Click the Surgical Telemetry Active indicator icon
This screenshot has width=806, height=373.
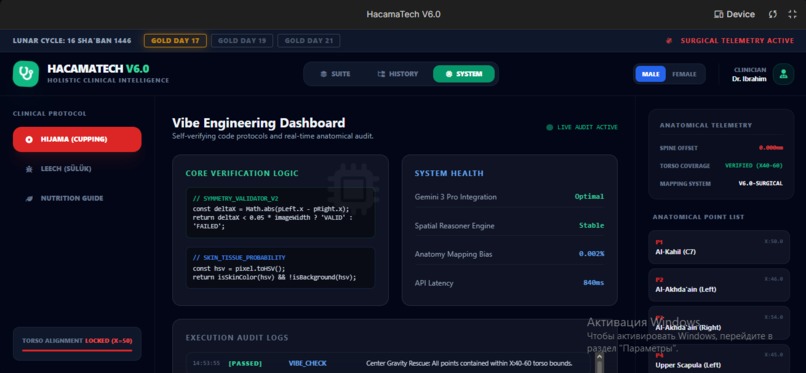click(669, 41)
